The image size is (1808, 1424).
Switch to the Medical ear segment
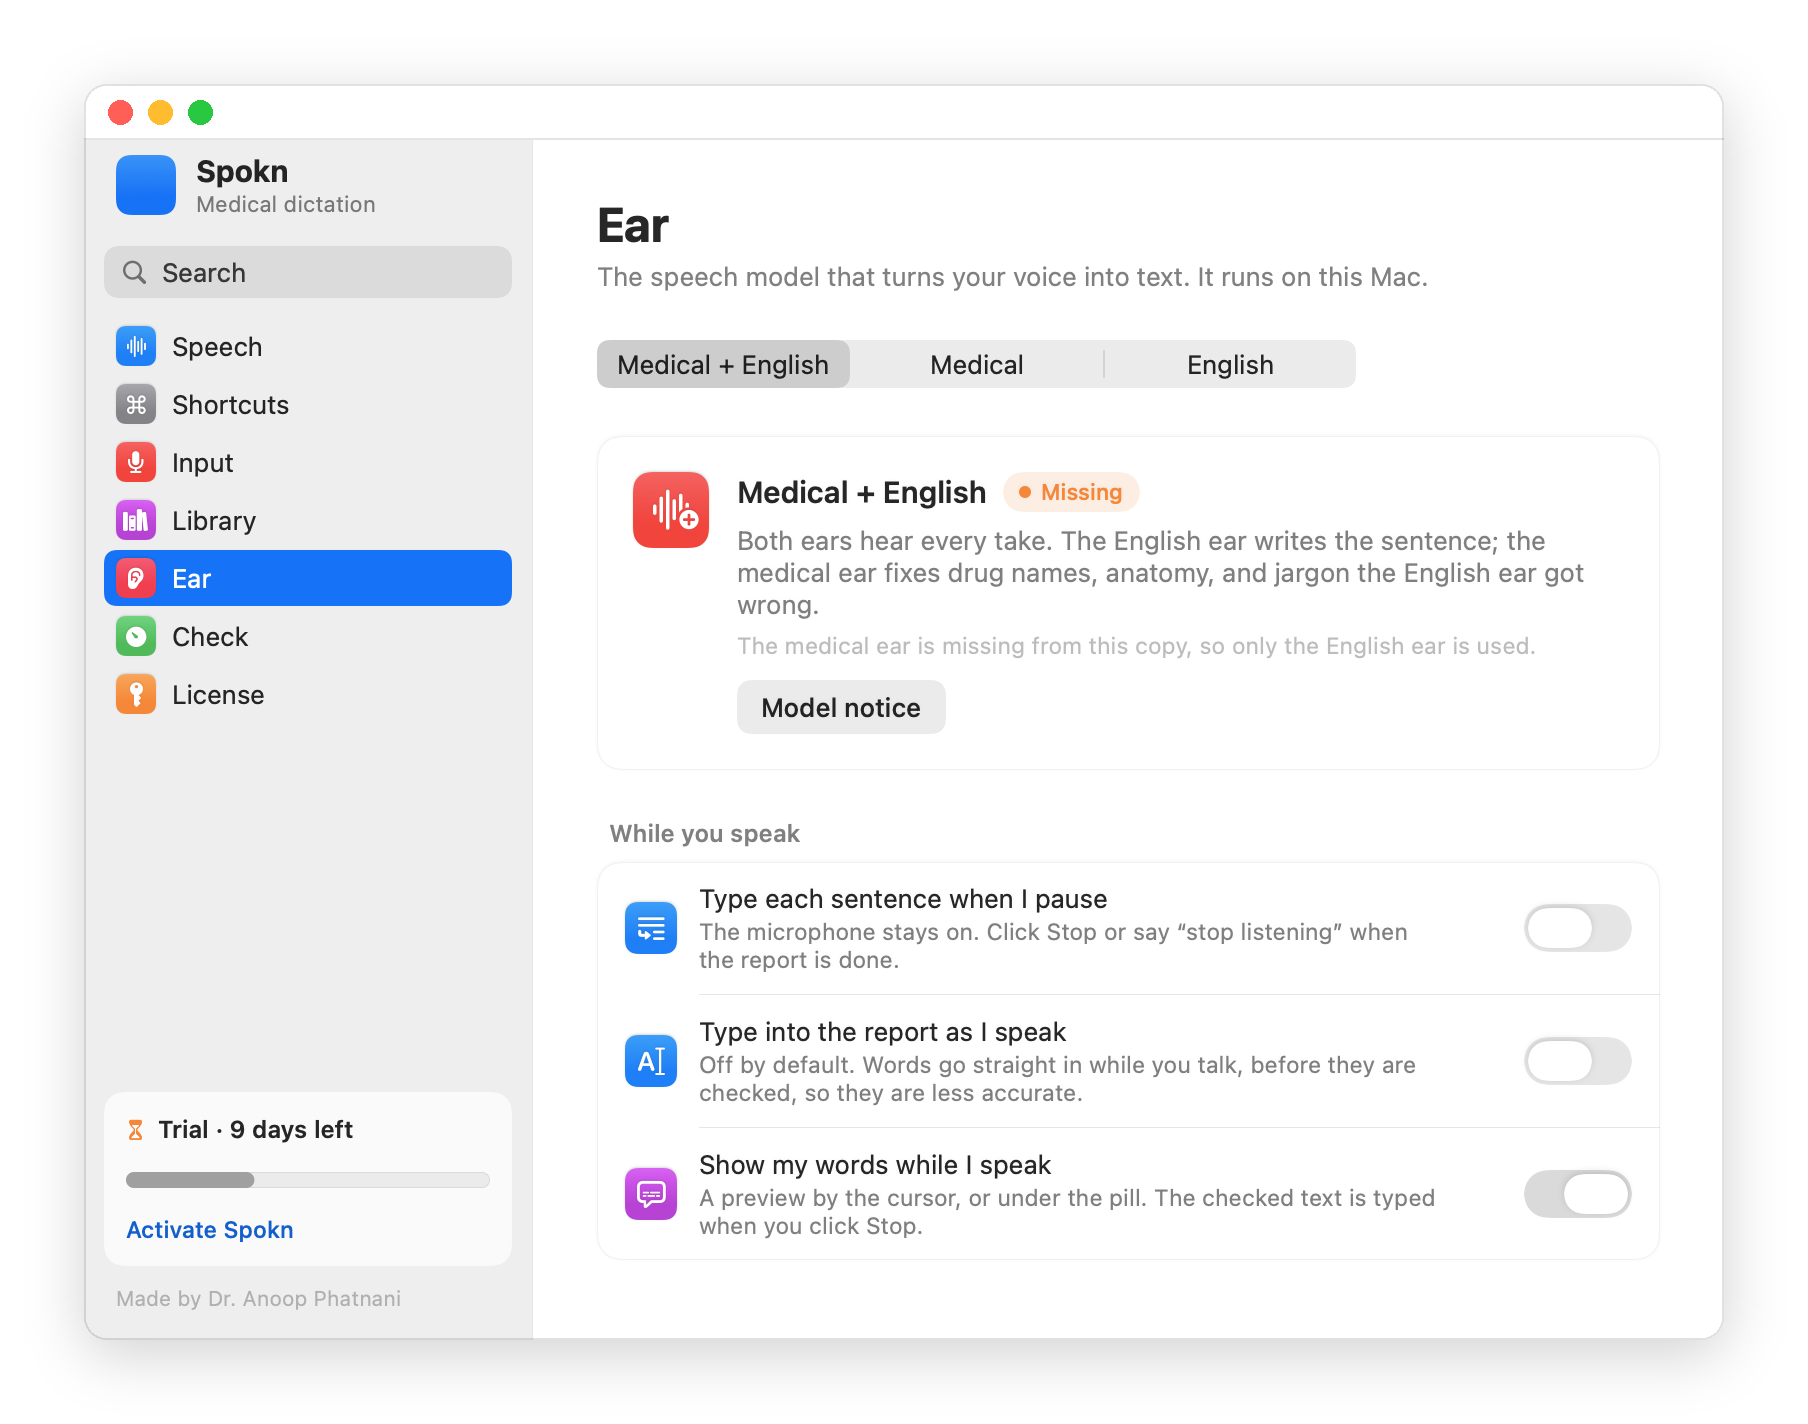click(x=977, y=364)
